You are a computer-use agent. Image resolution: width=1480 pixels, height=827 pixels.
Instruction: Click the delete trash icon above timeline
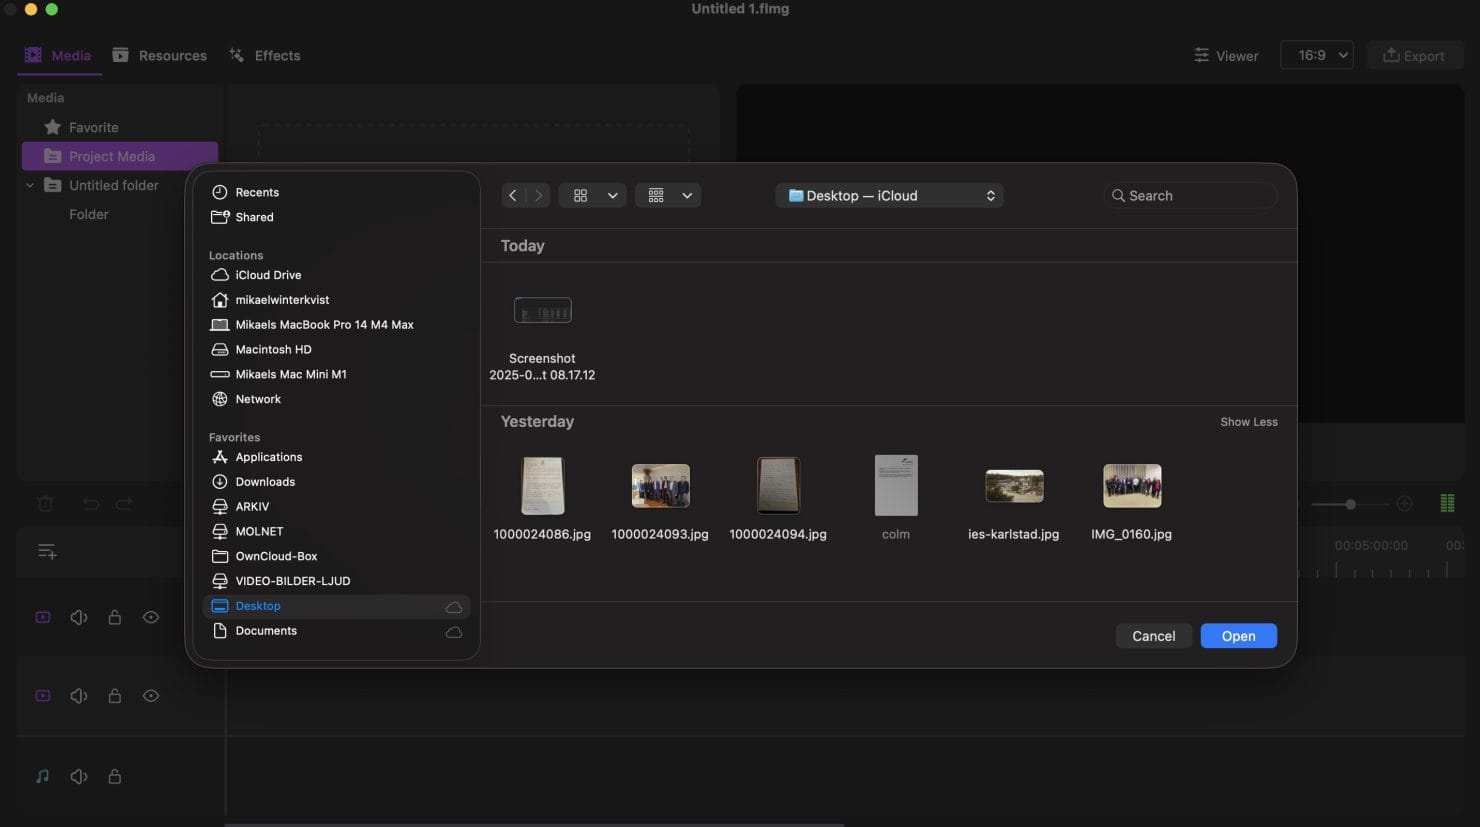tap(46, 504)
